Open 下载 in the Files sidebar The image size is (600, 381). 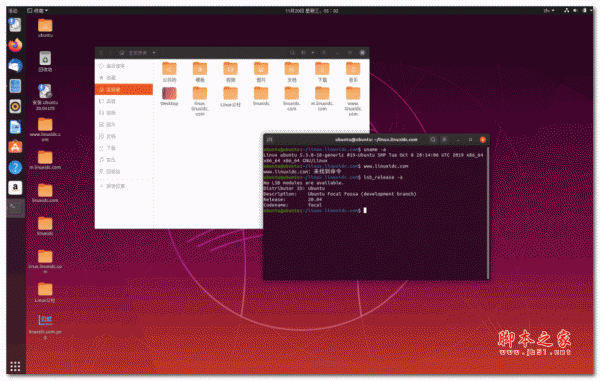coord(124,148)
